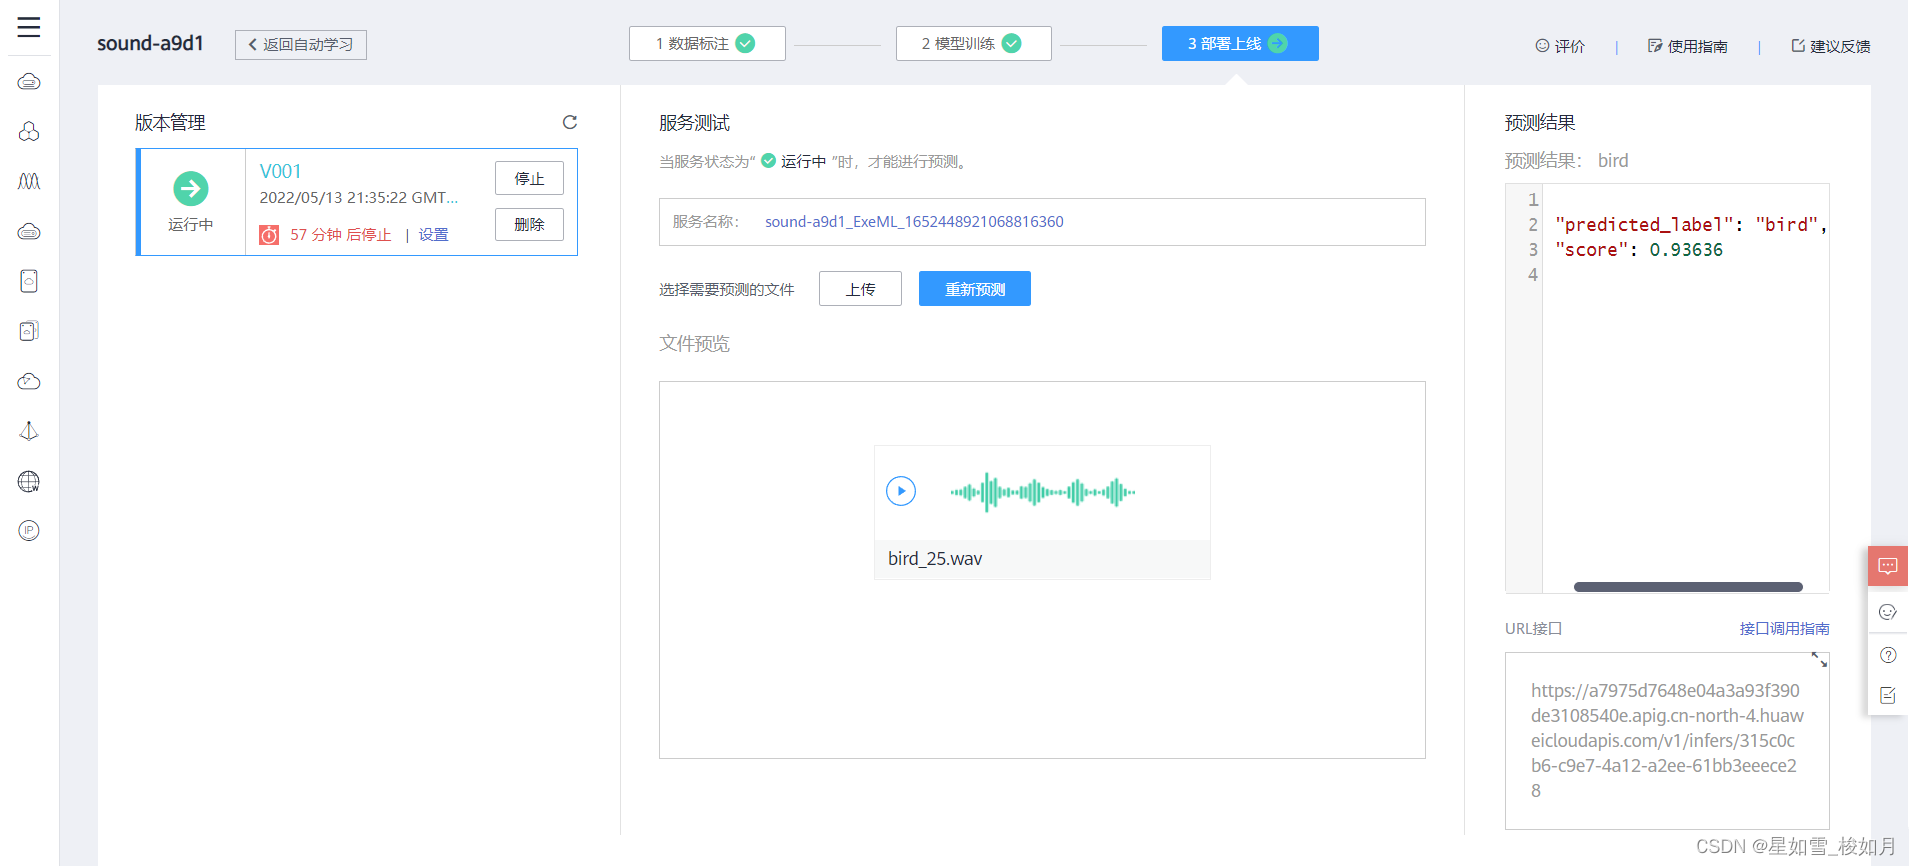
Task: Open the wave-shaped sidebar icon
Action: pos(29,181)
